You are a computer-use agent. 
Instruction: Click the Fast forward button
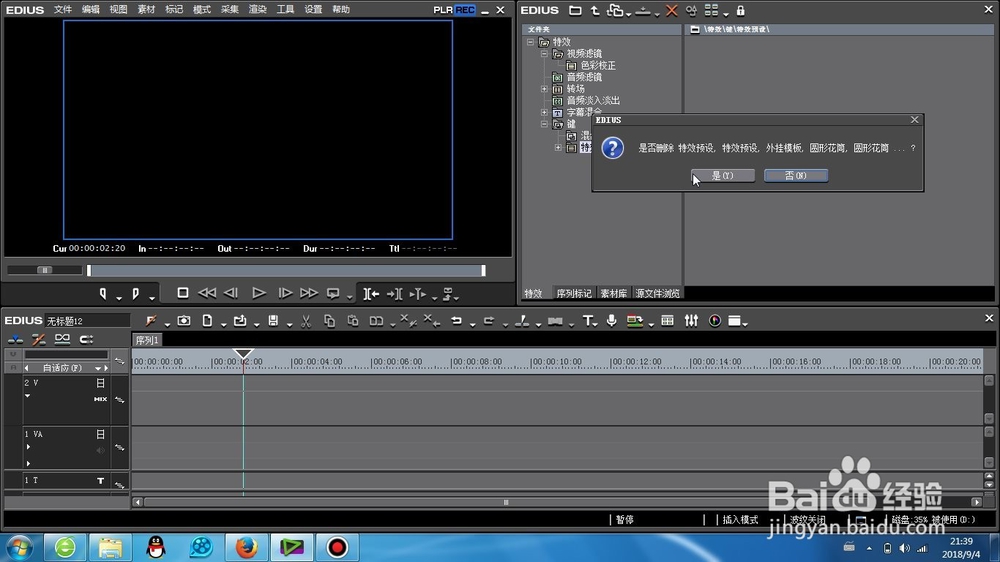309,293
